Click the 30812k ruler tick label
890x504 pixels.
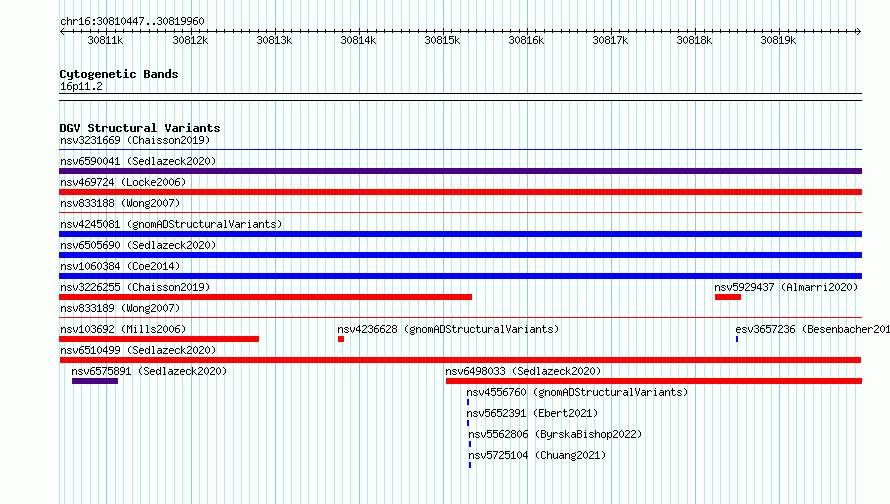pyautogui.click(x=190, y=40)
